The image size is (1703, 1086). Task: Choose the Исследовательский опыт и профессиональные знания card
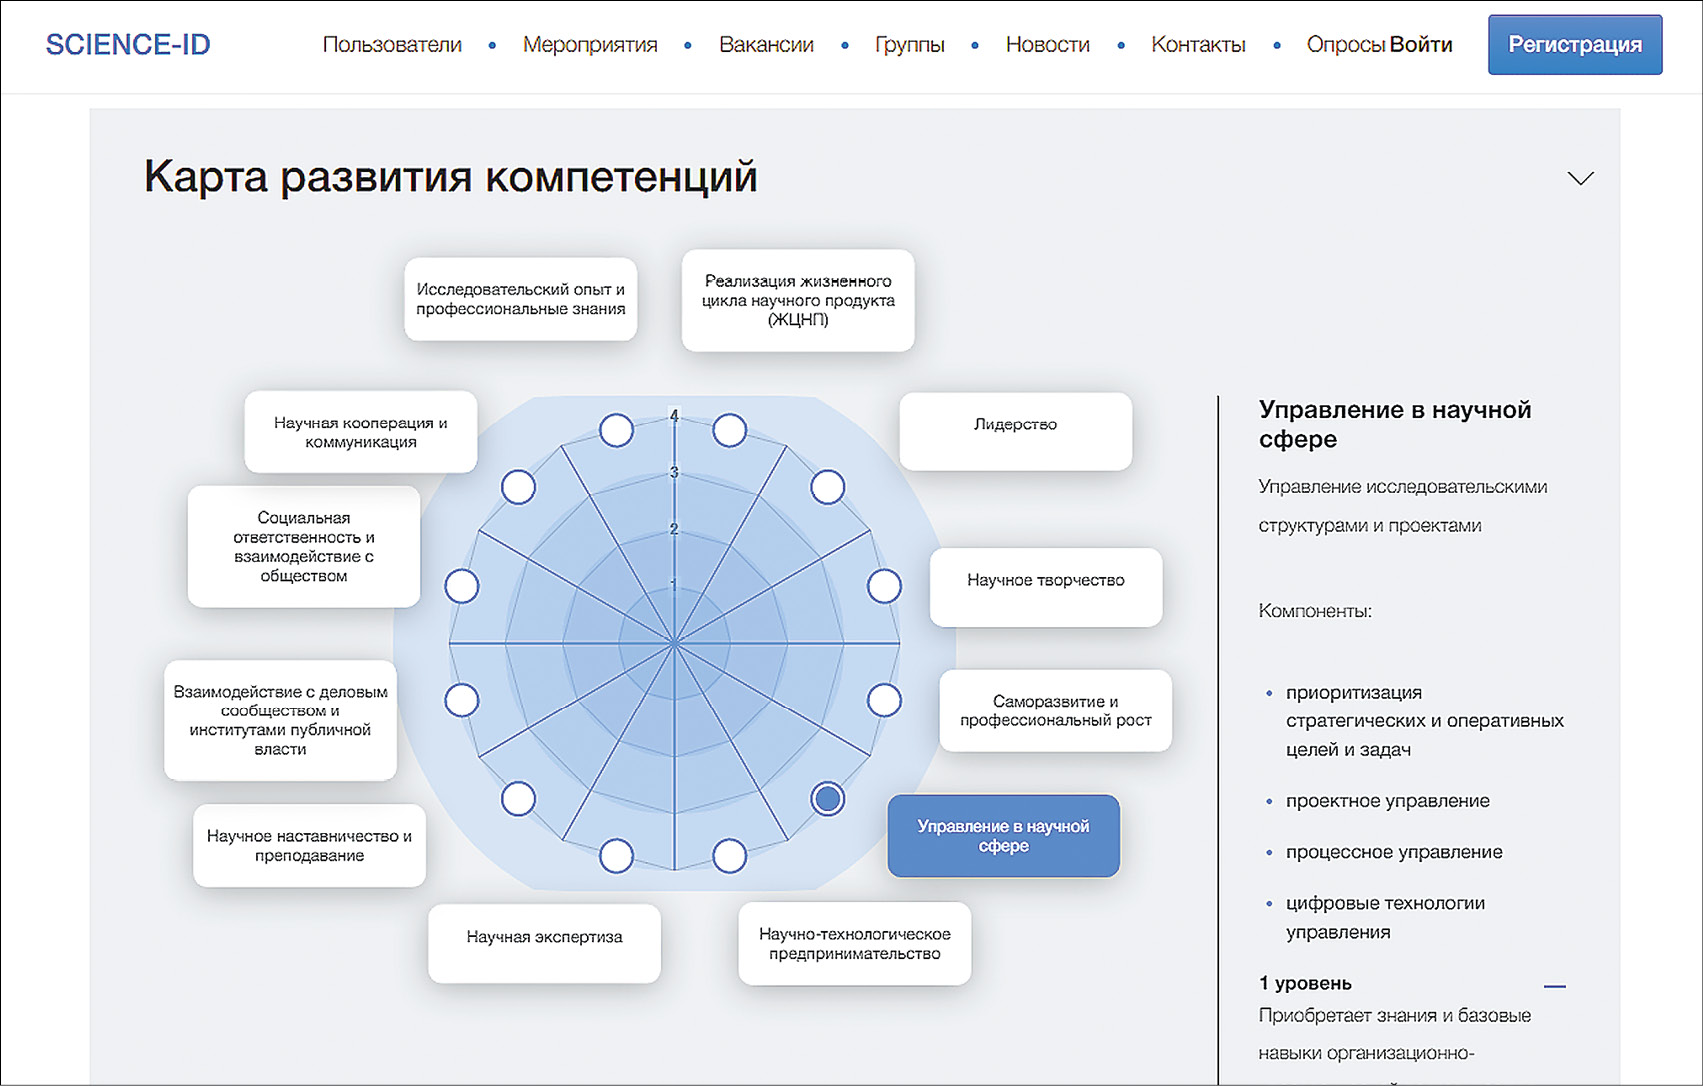tap(520, 299)
